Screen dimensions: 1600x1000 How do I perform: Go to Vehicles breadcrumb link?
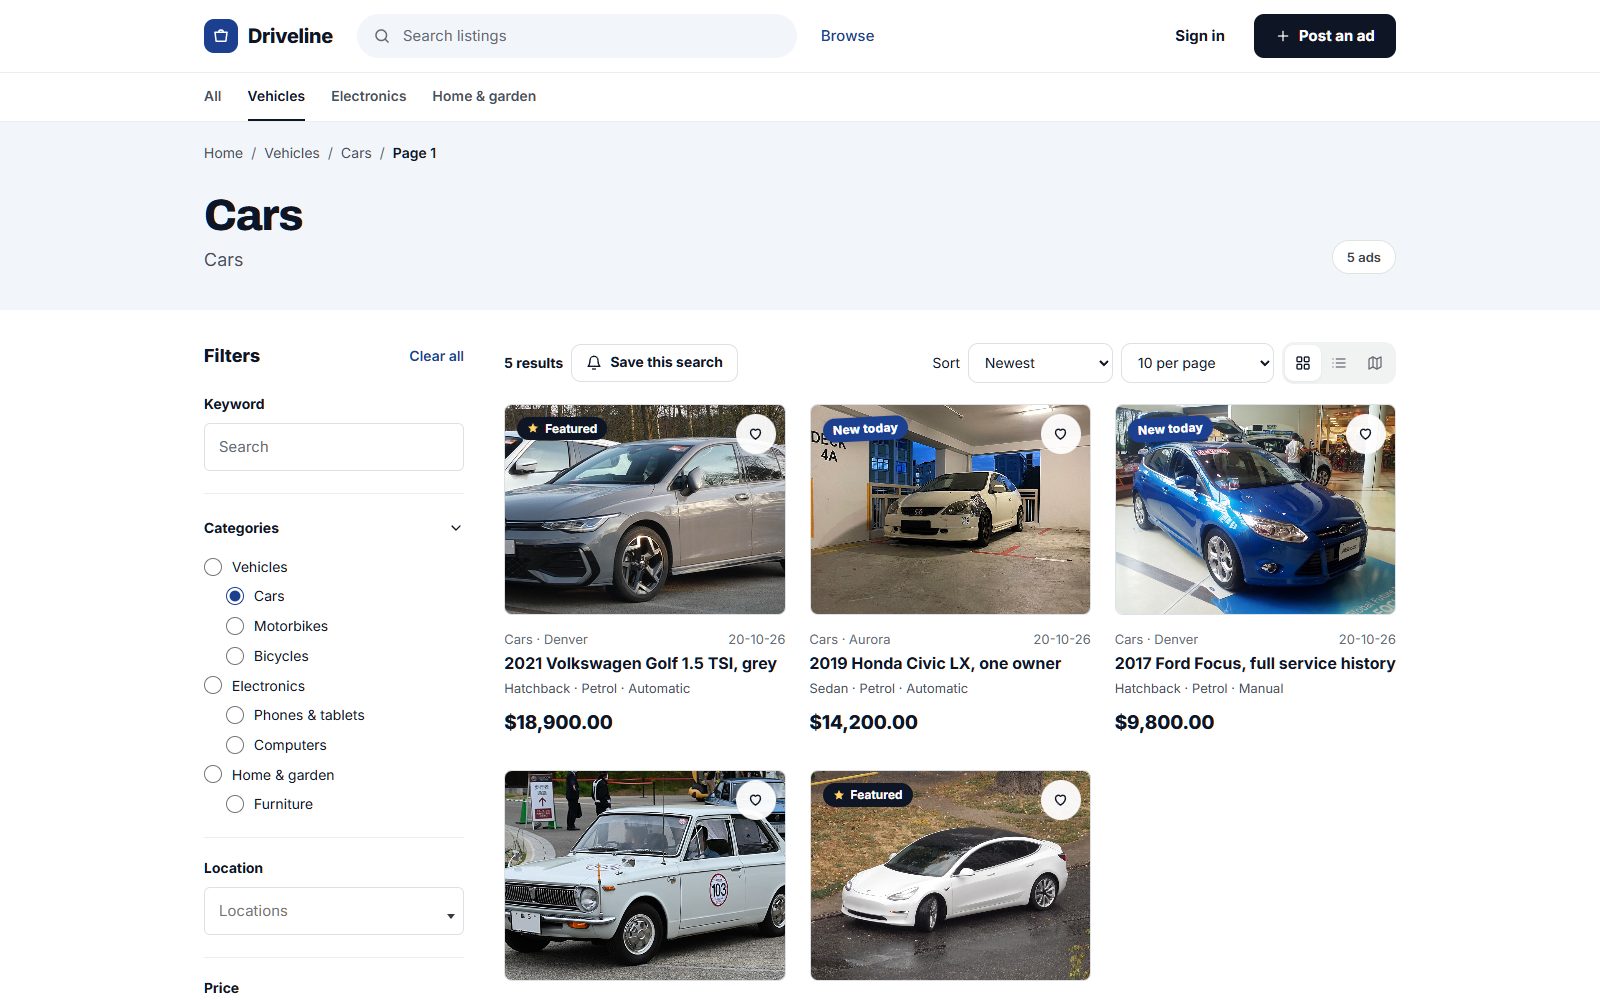292,153
